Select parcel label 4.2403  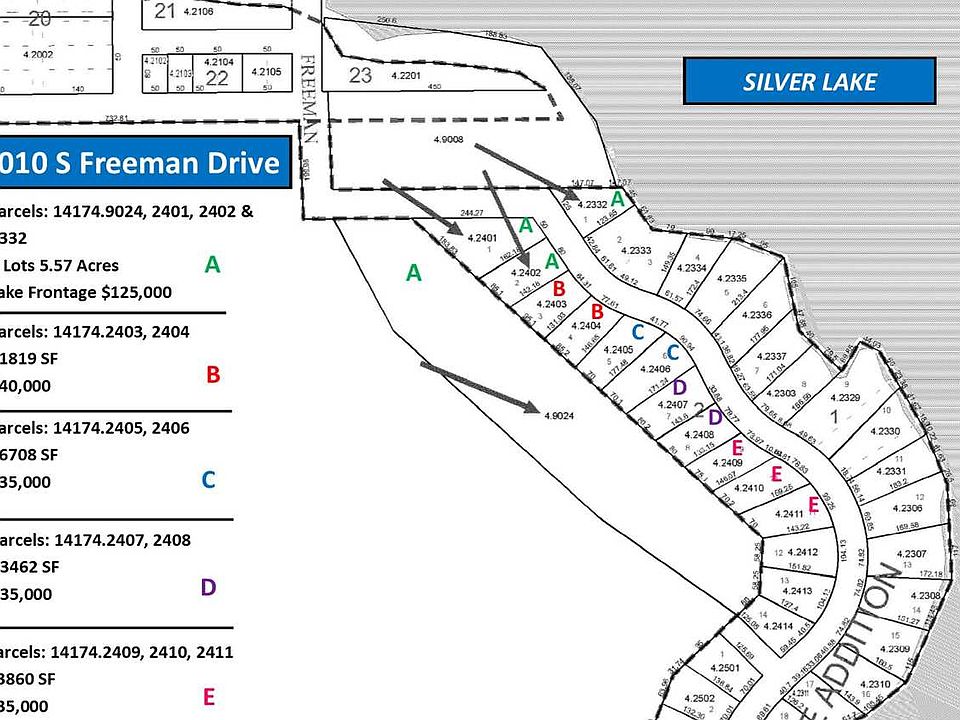tap(551, 304)
